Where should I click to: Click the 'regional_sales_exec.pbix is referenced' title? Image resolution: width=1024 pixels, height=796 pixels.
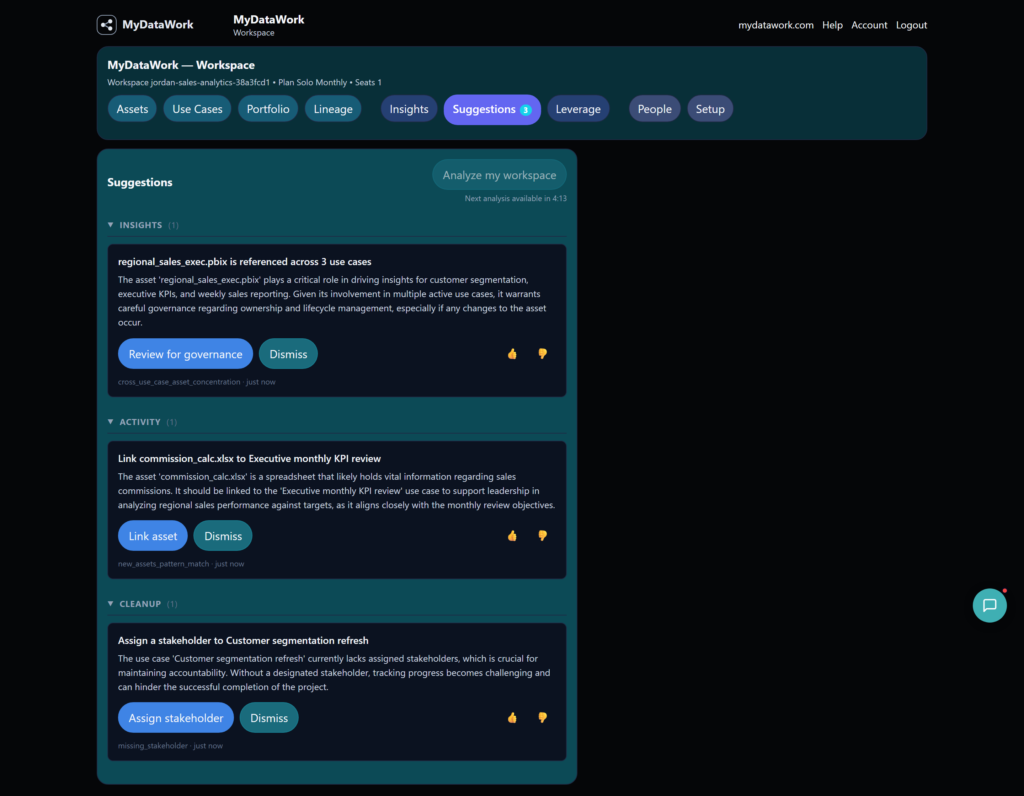(244, 262)
